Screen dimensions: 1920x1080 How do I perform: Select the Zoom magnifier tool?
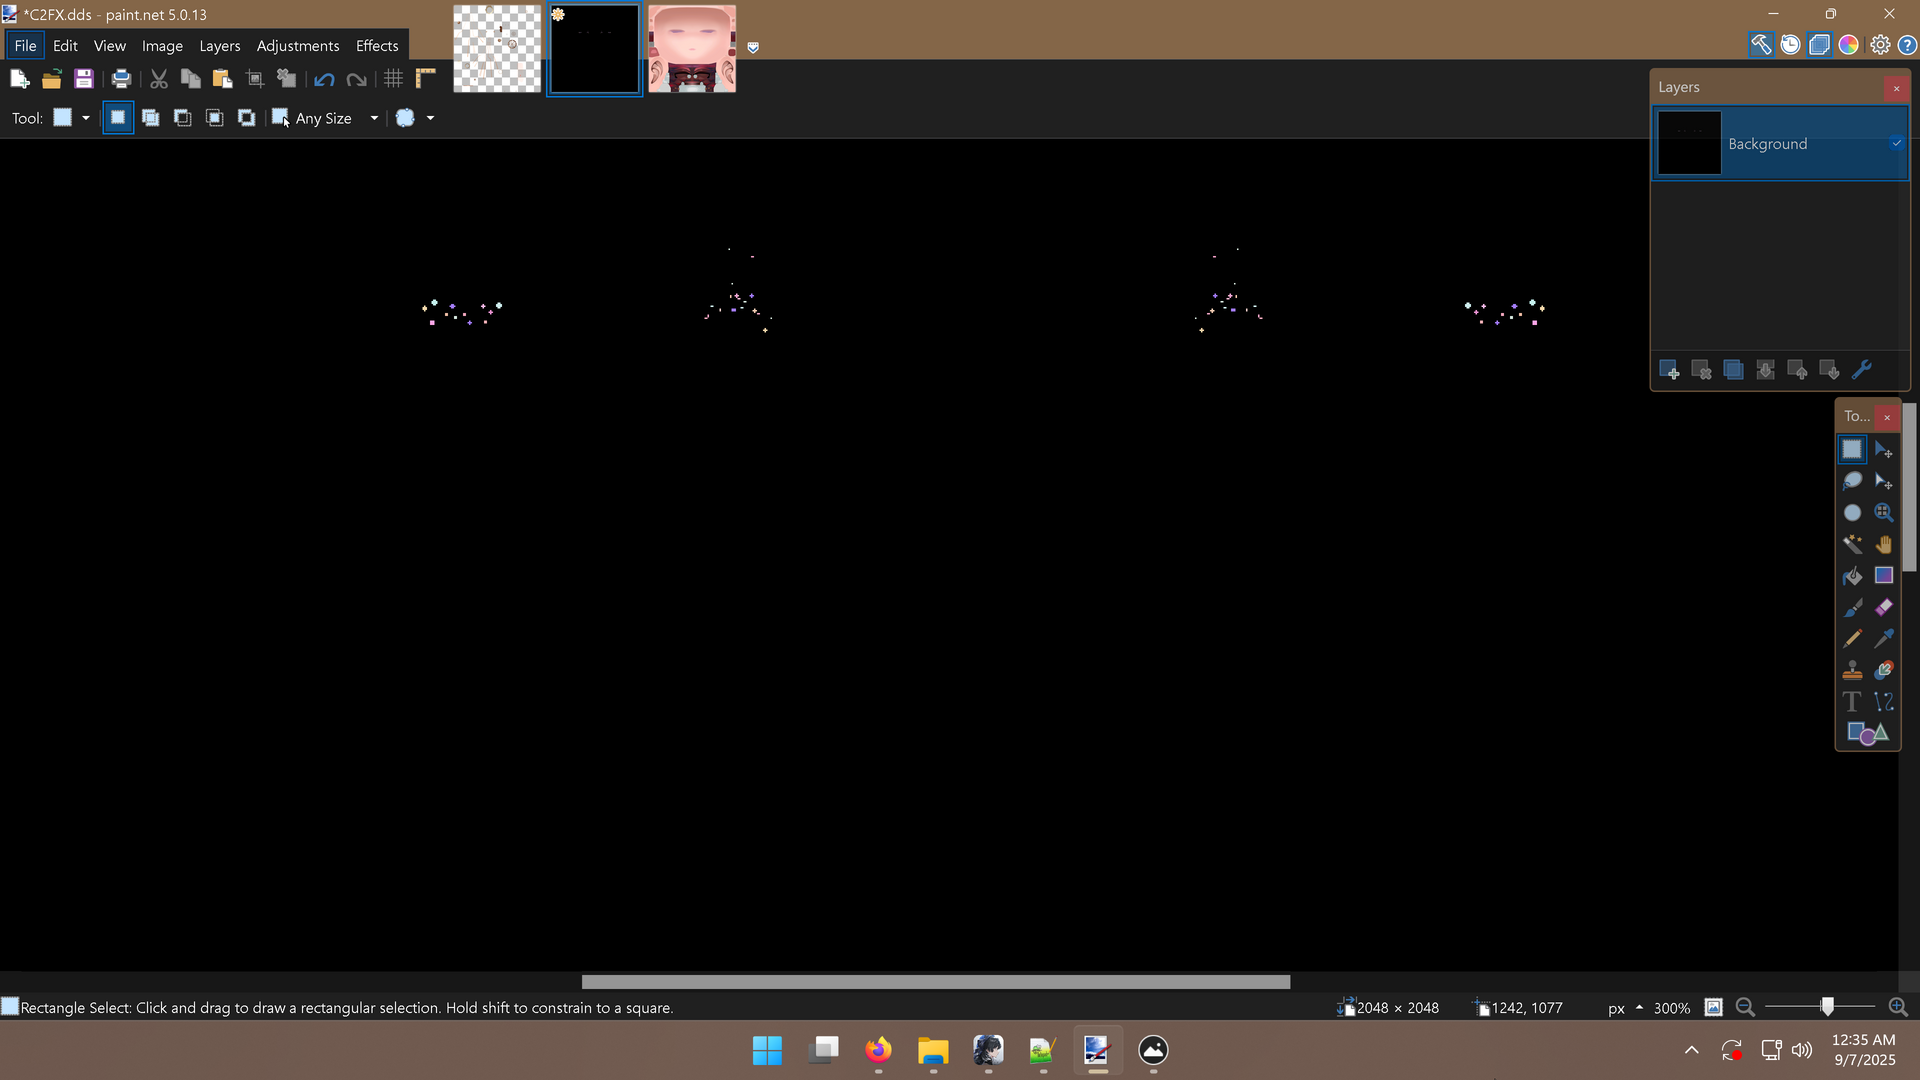tap(1884, 513)
